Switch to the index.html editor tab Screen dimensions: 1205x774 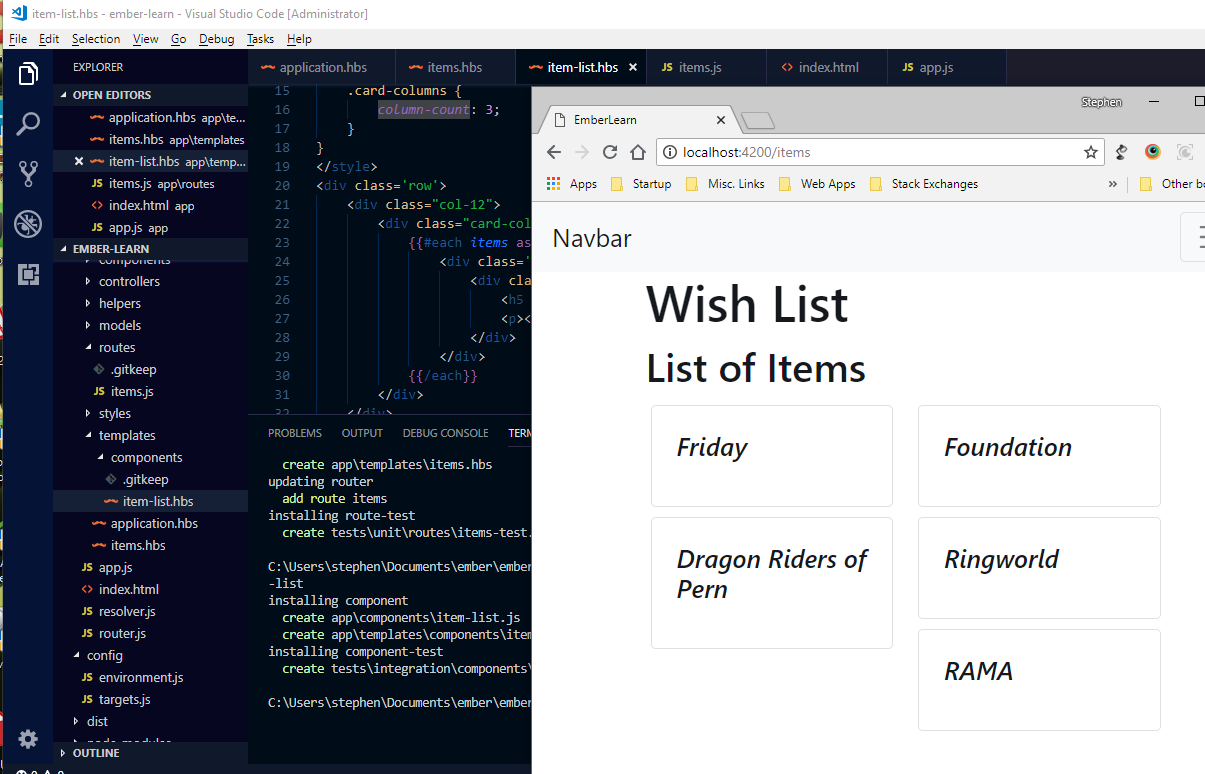click(x=828, y=67)
